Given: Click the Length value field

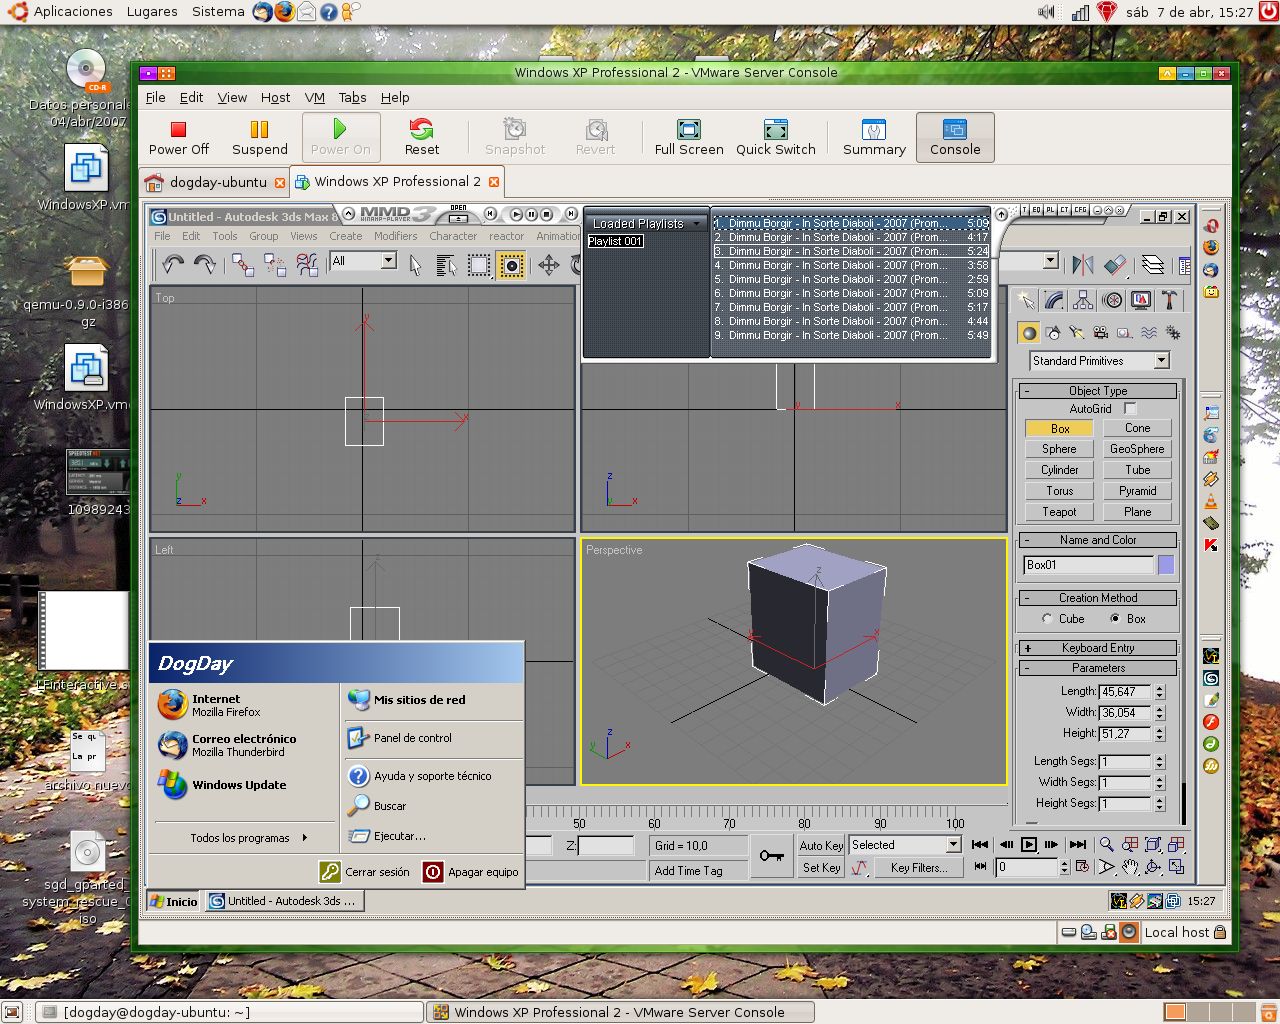Looking at the screenshot, I should point(1125,692).
